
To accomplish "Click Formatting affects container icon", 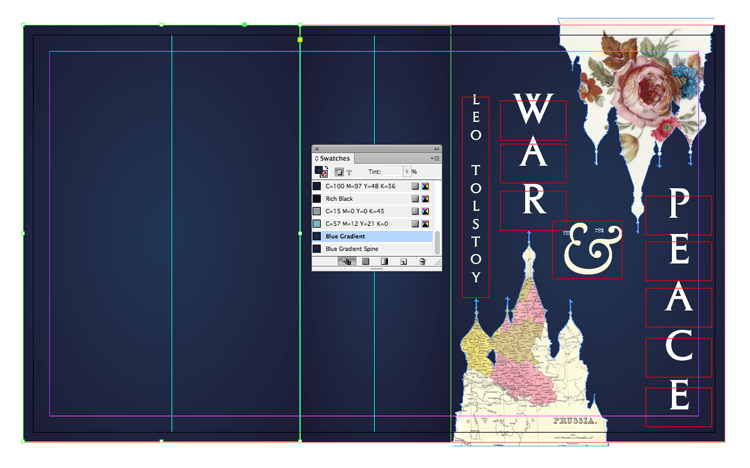I will pyautogui.click(x=339, y=172).
